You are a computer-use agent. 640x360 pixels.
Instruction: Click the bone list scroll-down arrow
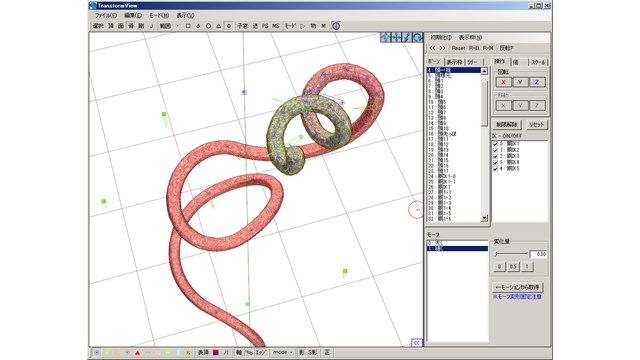pos(484,218)
